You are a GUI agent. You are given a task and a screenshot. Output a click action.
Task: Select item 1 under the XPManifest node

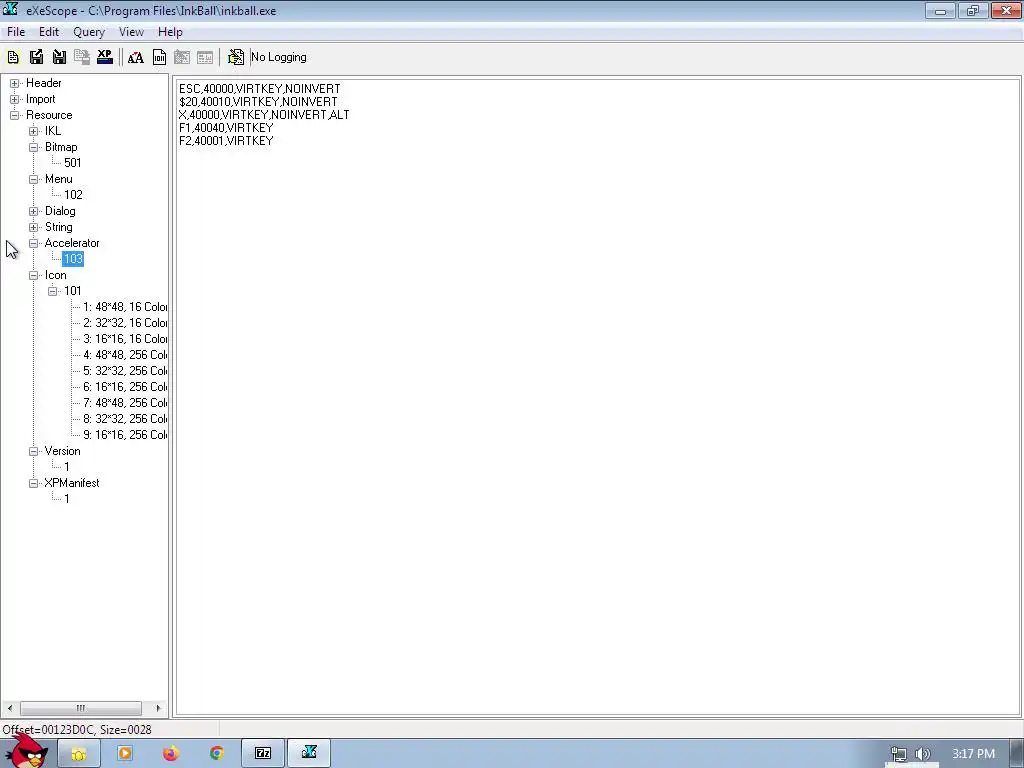tap(67, 499)
